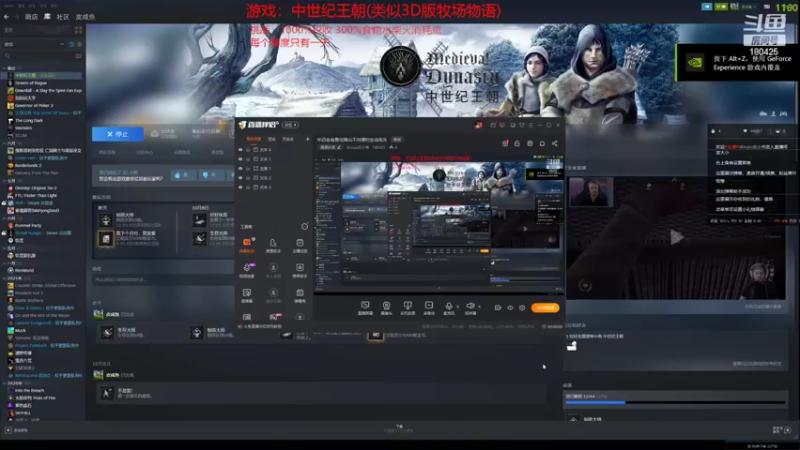Open the 皮成鱼 profile tab in Steam

(85, 17)
